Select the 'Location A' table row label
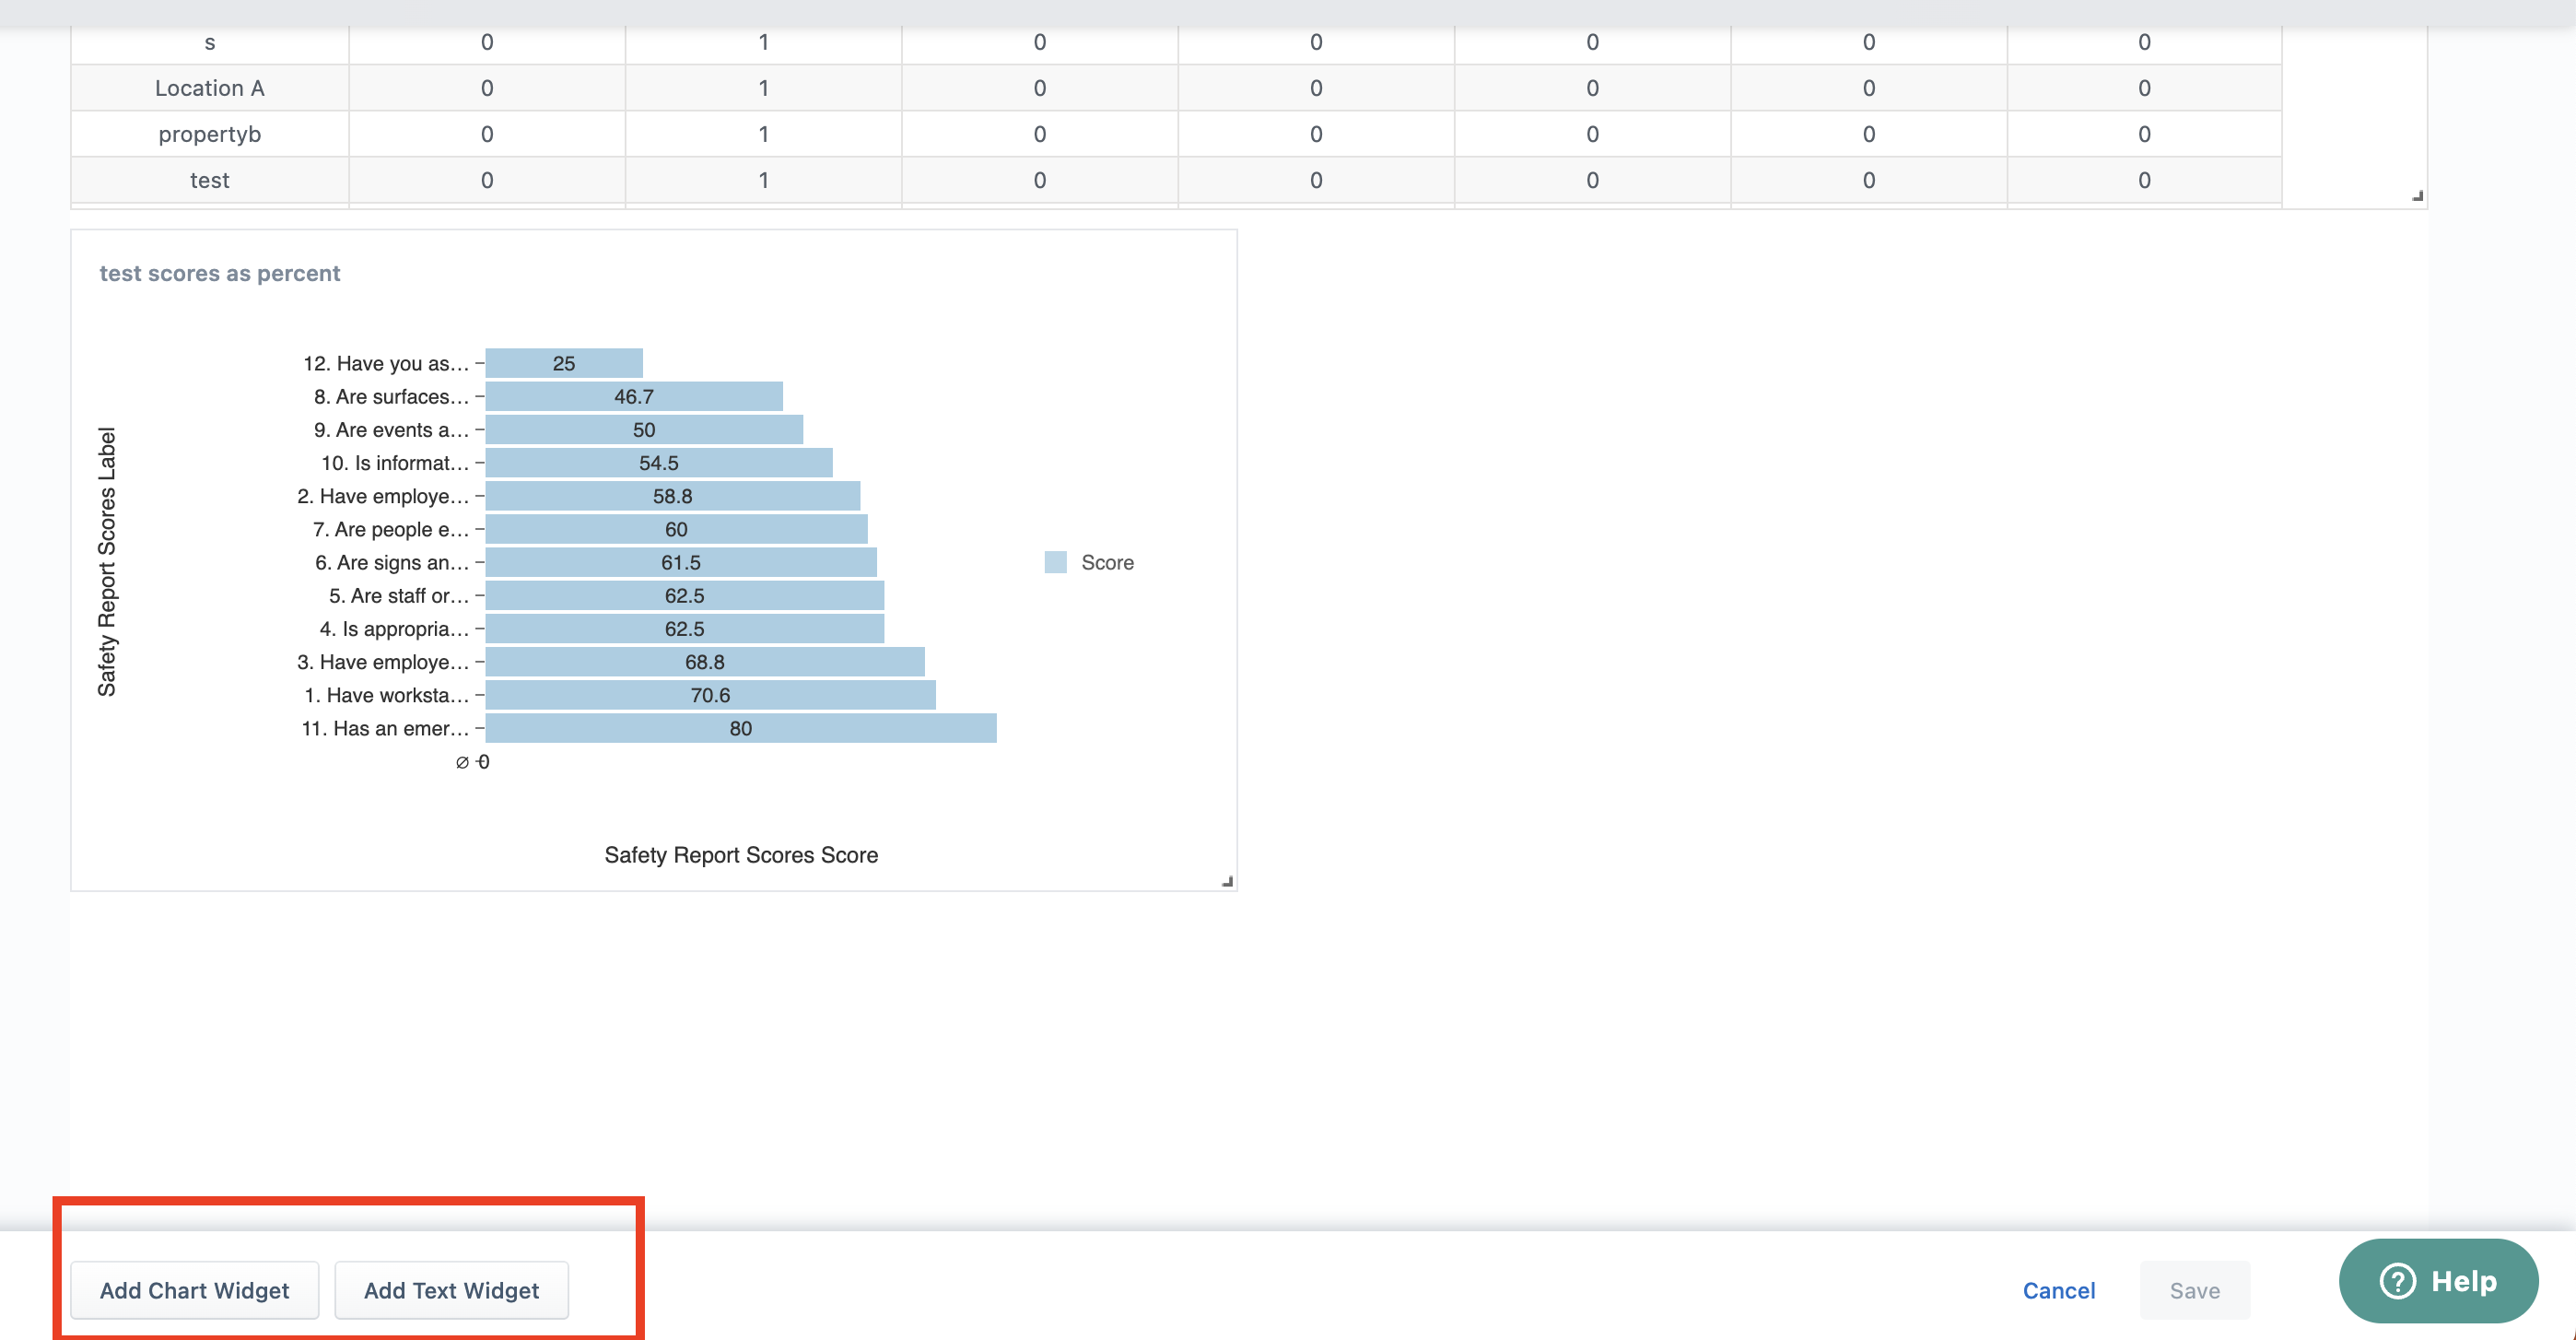This screenshot has height=1340, width=2576. [x=210, y=88]
